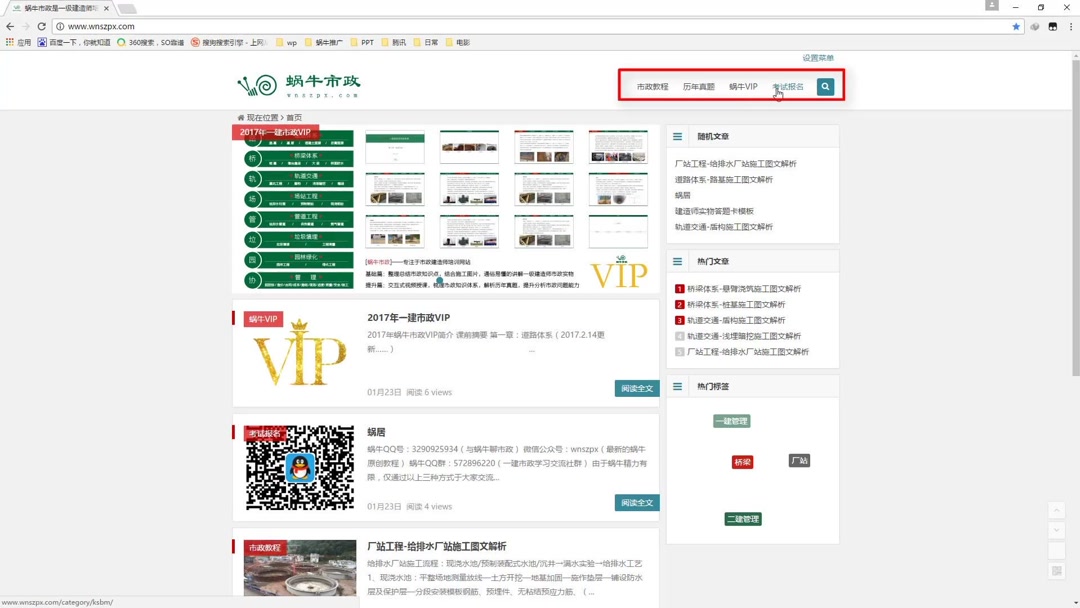Screen dimensions: 1080x608
Task: Click the QQ penguin icon in the QR code
Action: 299,465
